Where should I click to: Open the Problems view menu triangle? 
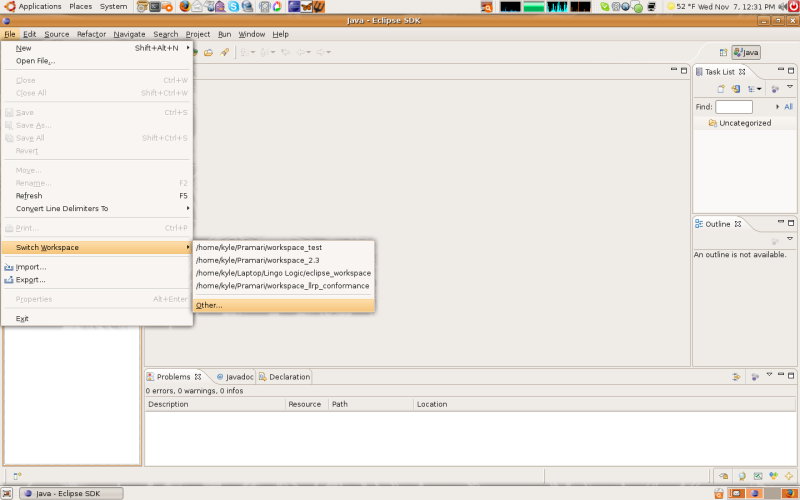coord(769,375)
